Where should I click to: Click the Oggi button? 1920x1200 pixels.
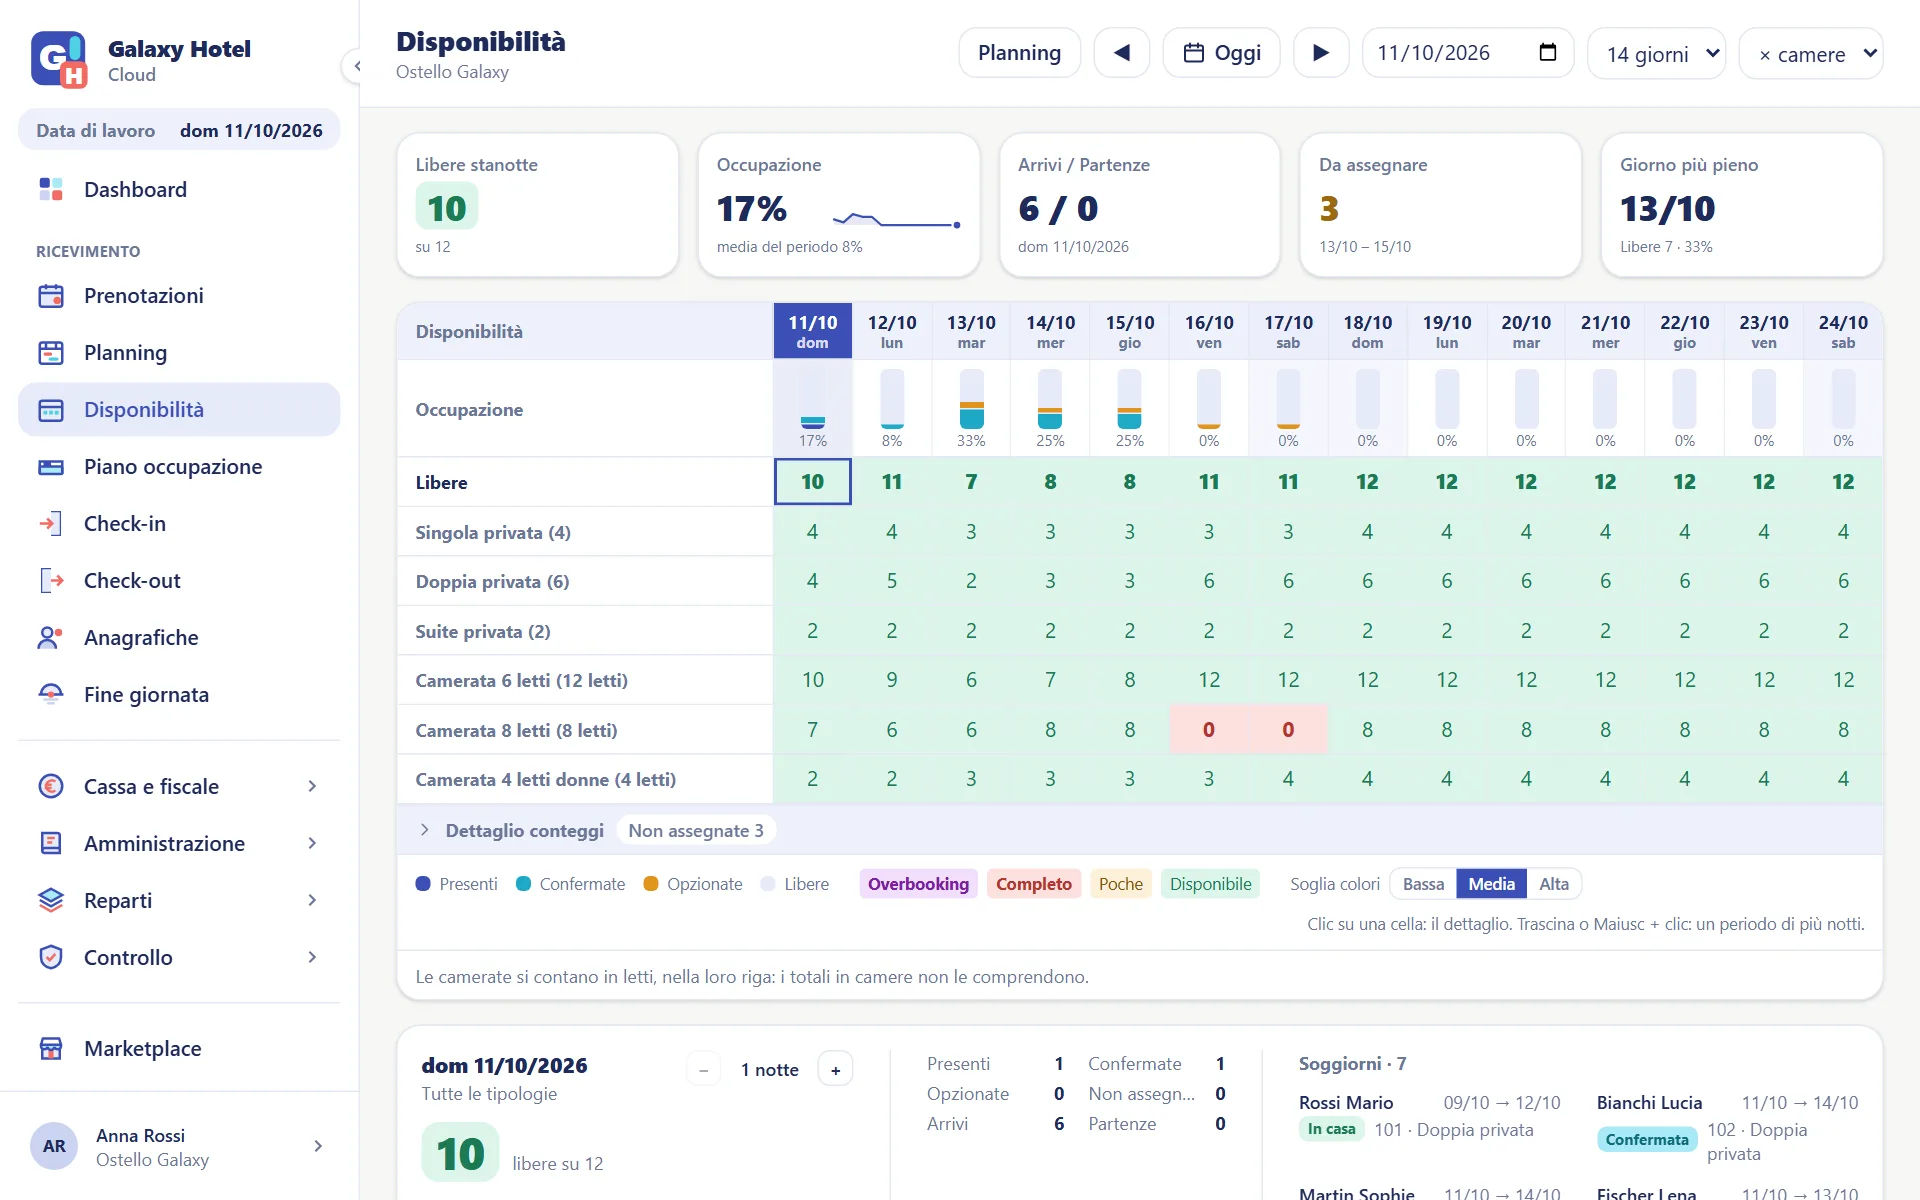point(1221,53)
